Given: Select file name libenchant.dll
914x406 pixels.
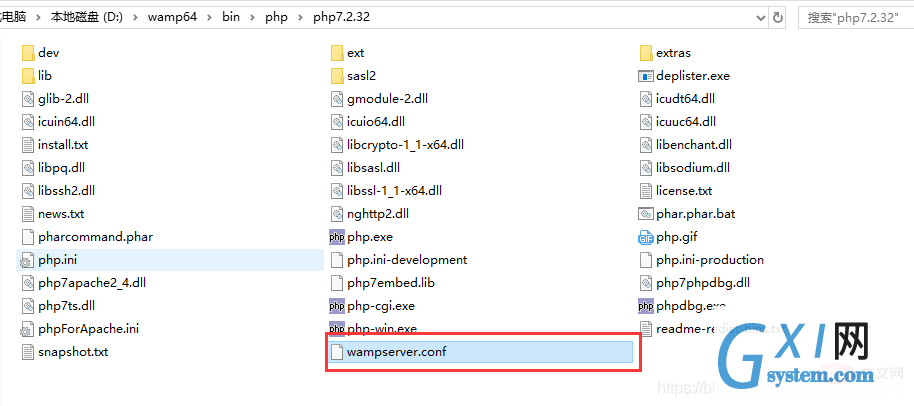Looking at the screenshot, I should tap(694, 145).
